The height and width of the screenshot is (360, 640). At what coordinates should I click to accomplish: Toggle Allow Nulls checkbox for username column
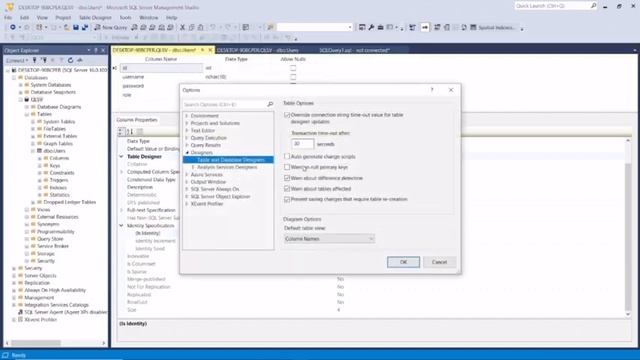pyautogui.click(x=293, y=77)
